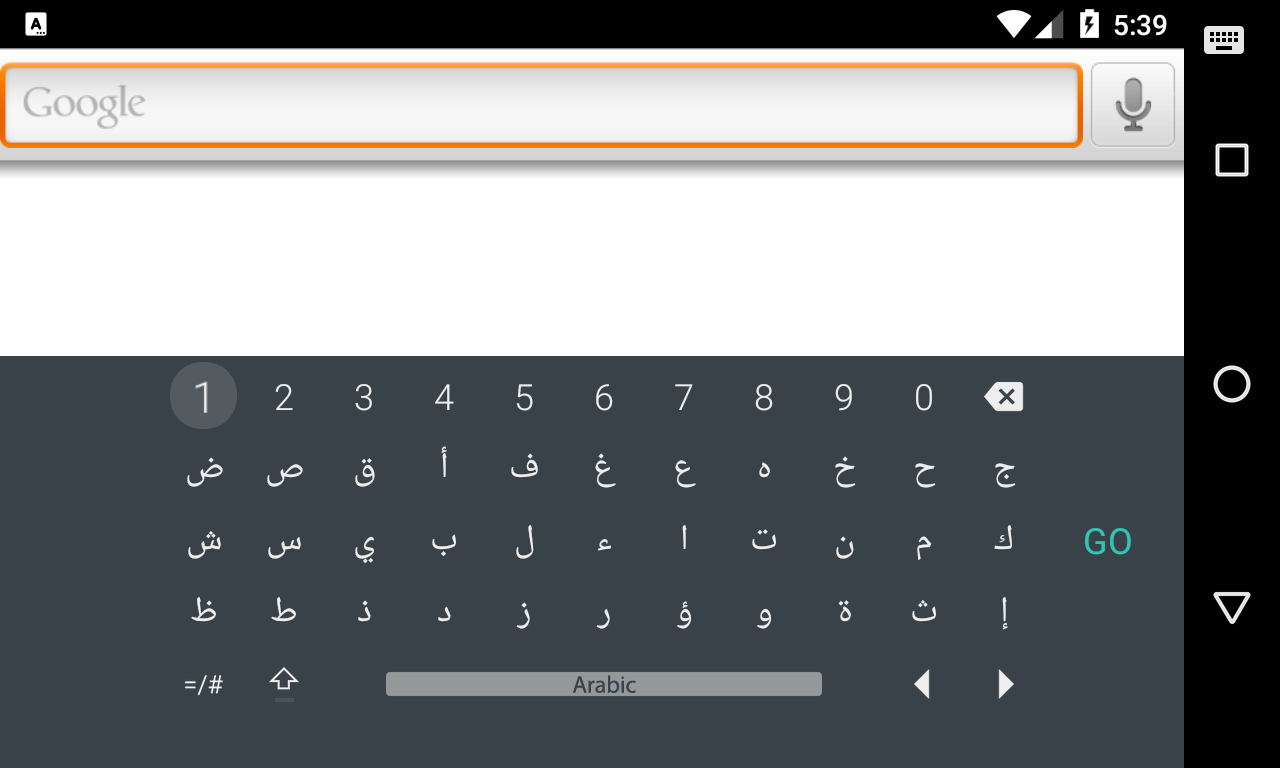
Task: Tap the backspace delete key
Action: pos(1004,398)
